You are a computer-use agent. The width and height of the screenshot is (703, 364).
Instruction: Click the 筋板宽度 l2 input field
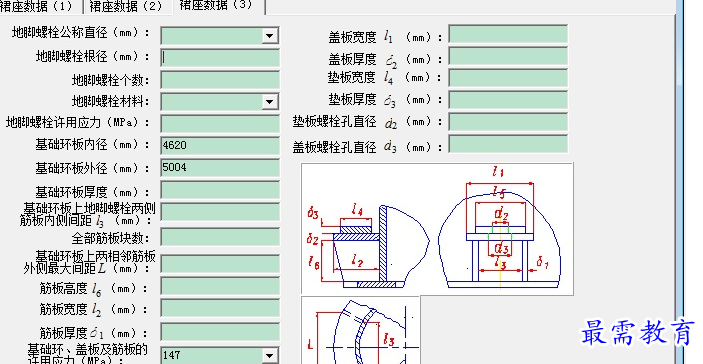click(x=220, y=308)
